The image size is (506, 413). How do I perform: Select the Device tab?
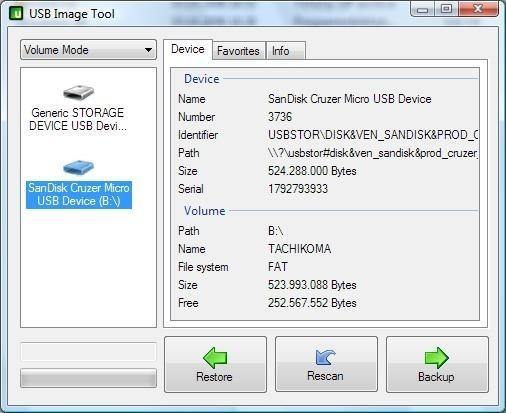point(188,49)
